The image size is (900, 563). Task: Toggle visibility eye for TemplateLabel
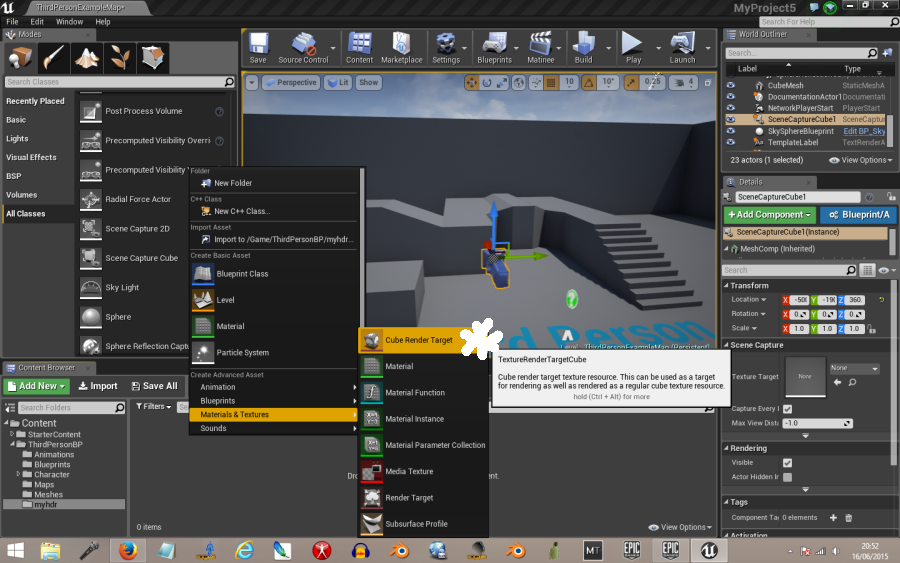[731, 142]
